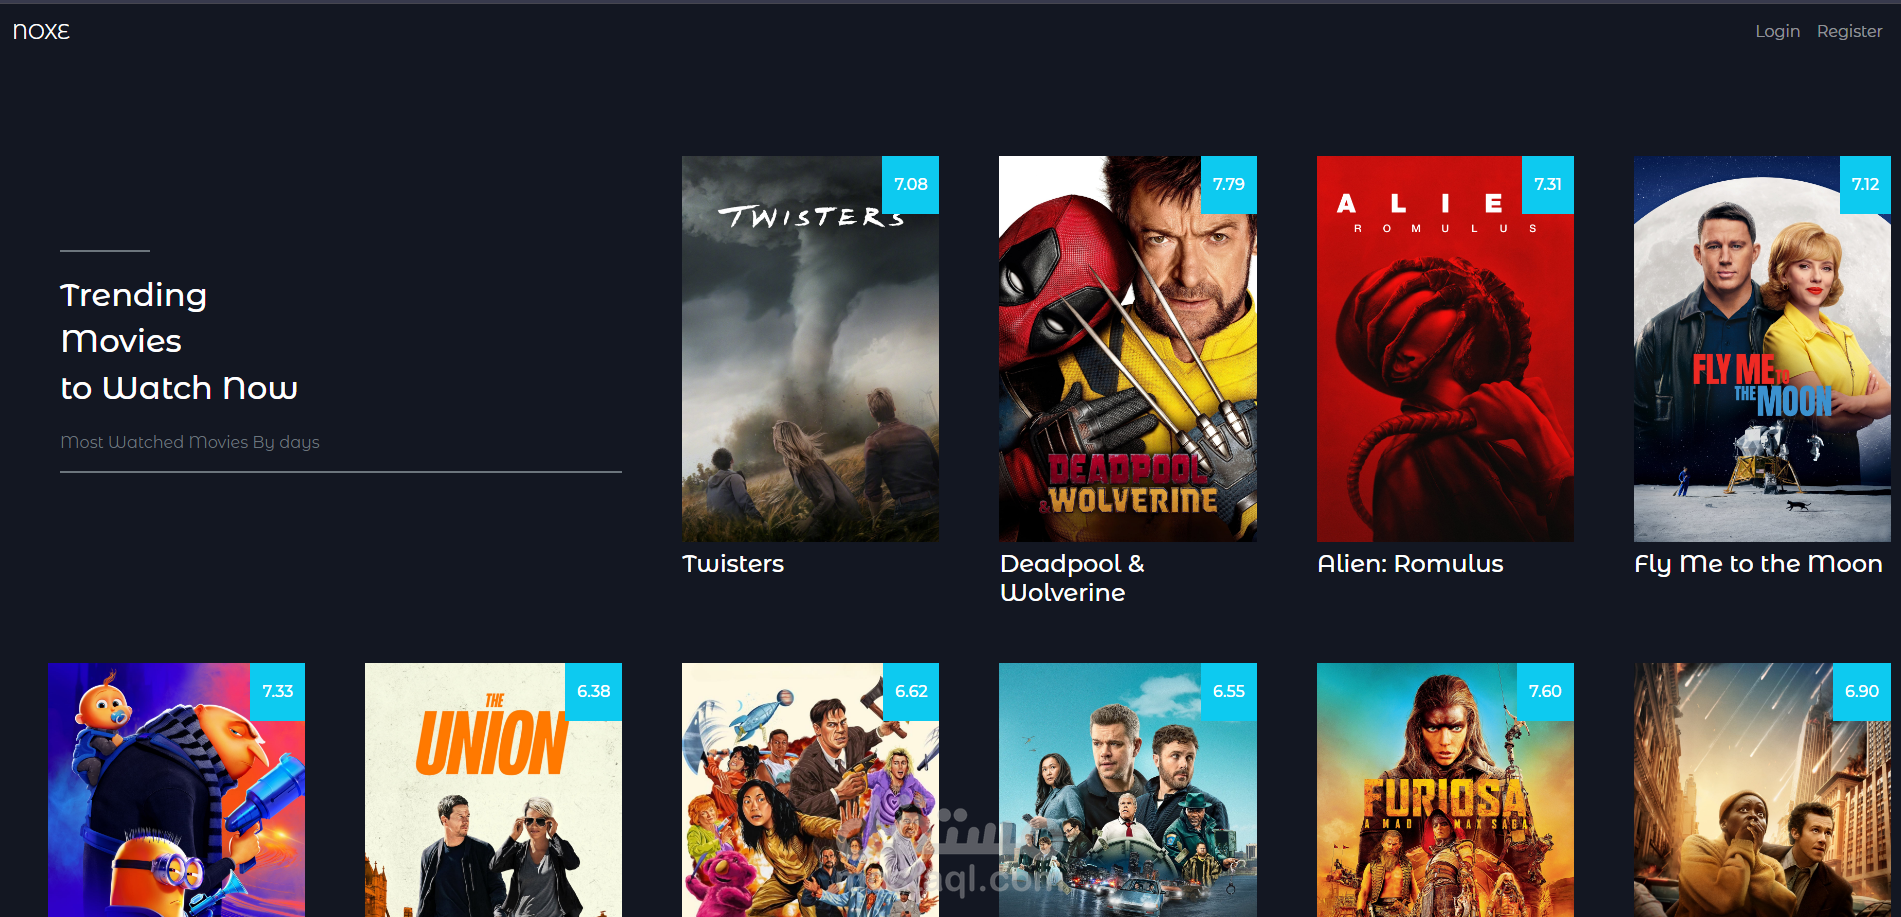Click the 7.12 rating badge

coord(1865,185)
